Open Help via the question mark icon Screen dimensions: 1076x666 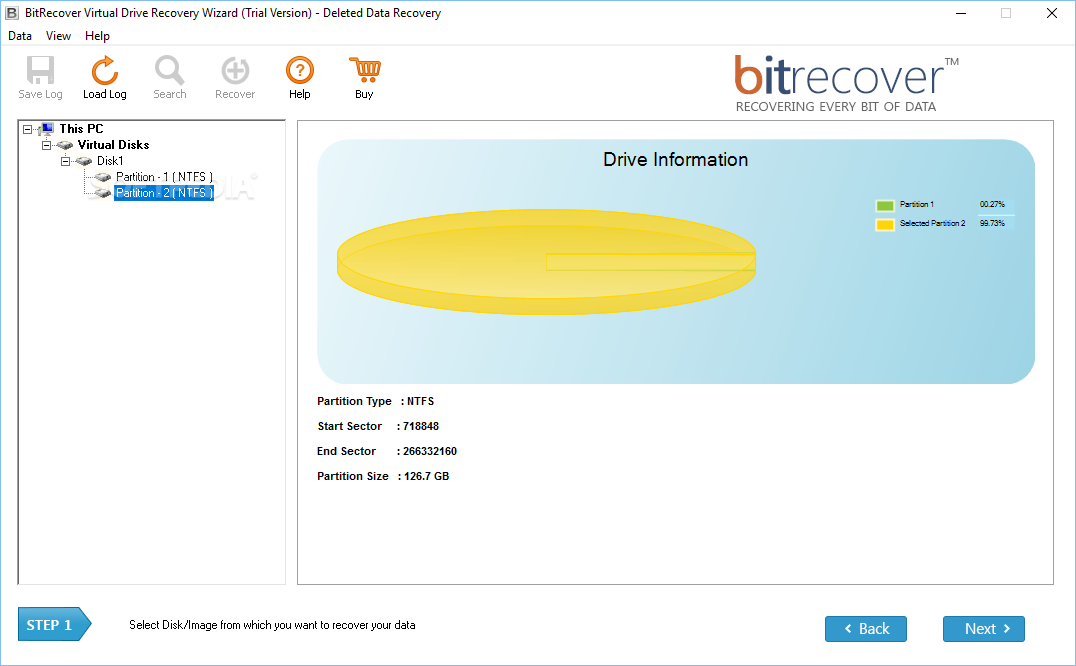point(300,70)
